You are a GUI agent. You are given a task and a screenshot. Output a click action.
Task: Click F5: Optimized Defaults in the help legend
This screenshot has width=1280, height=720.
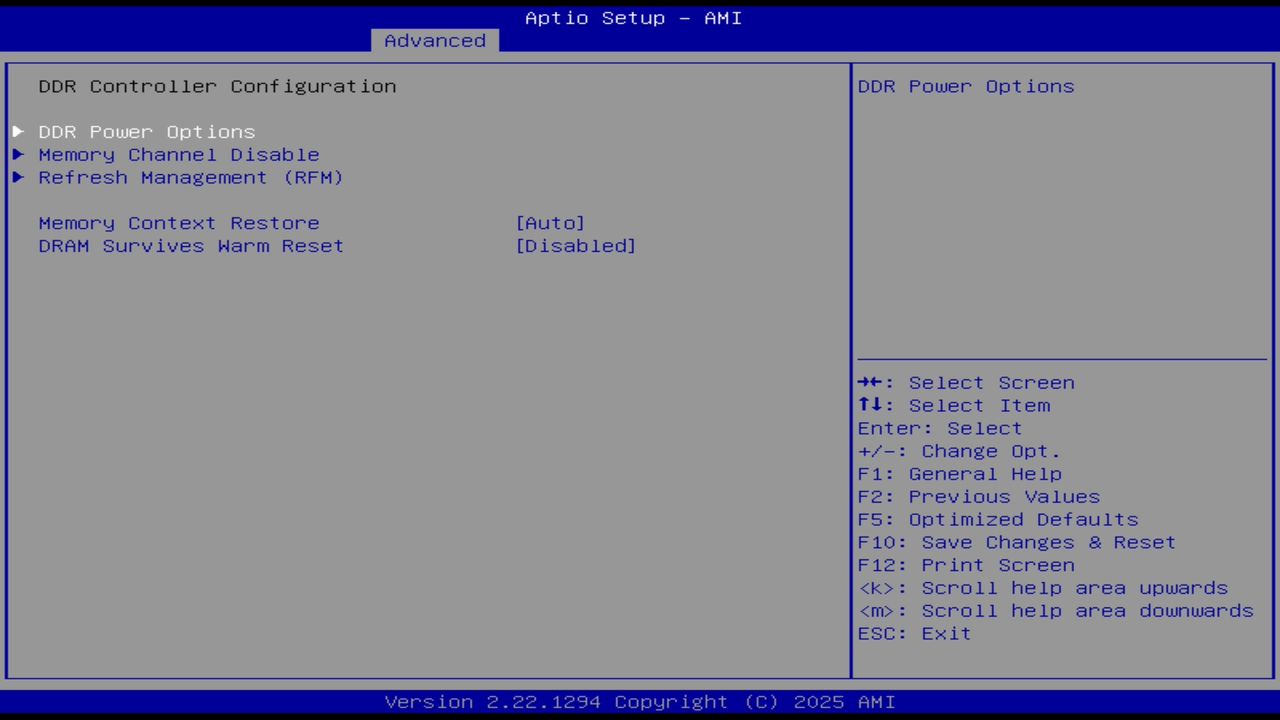tap(997, 519)
